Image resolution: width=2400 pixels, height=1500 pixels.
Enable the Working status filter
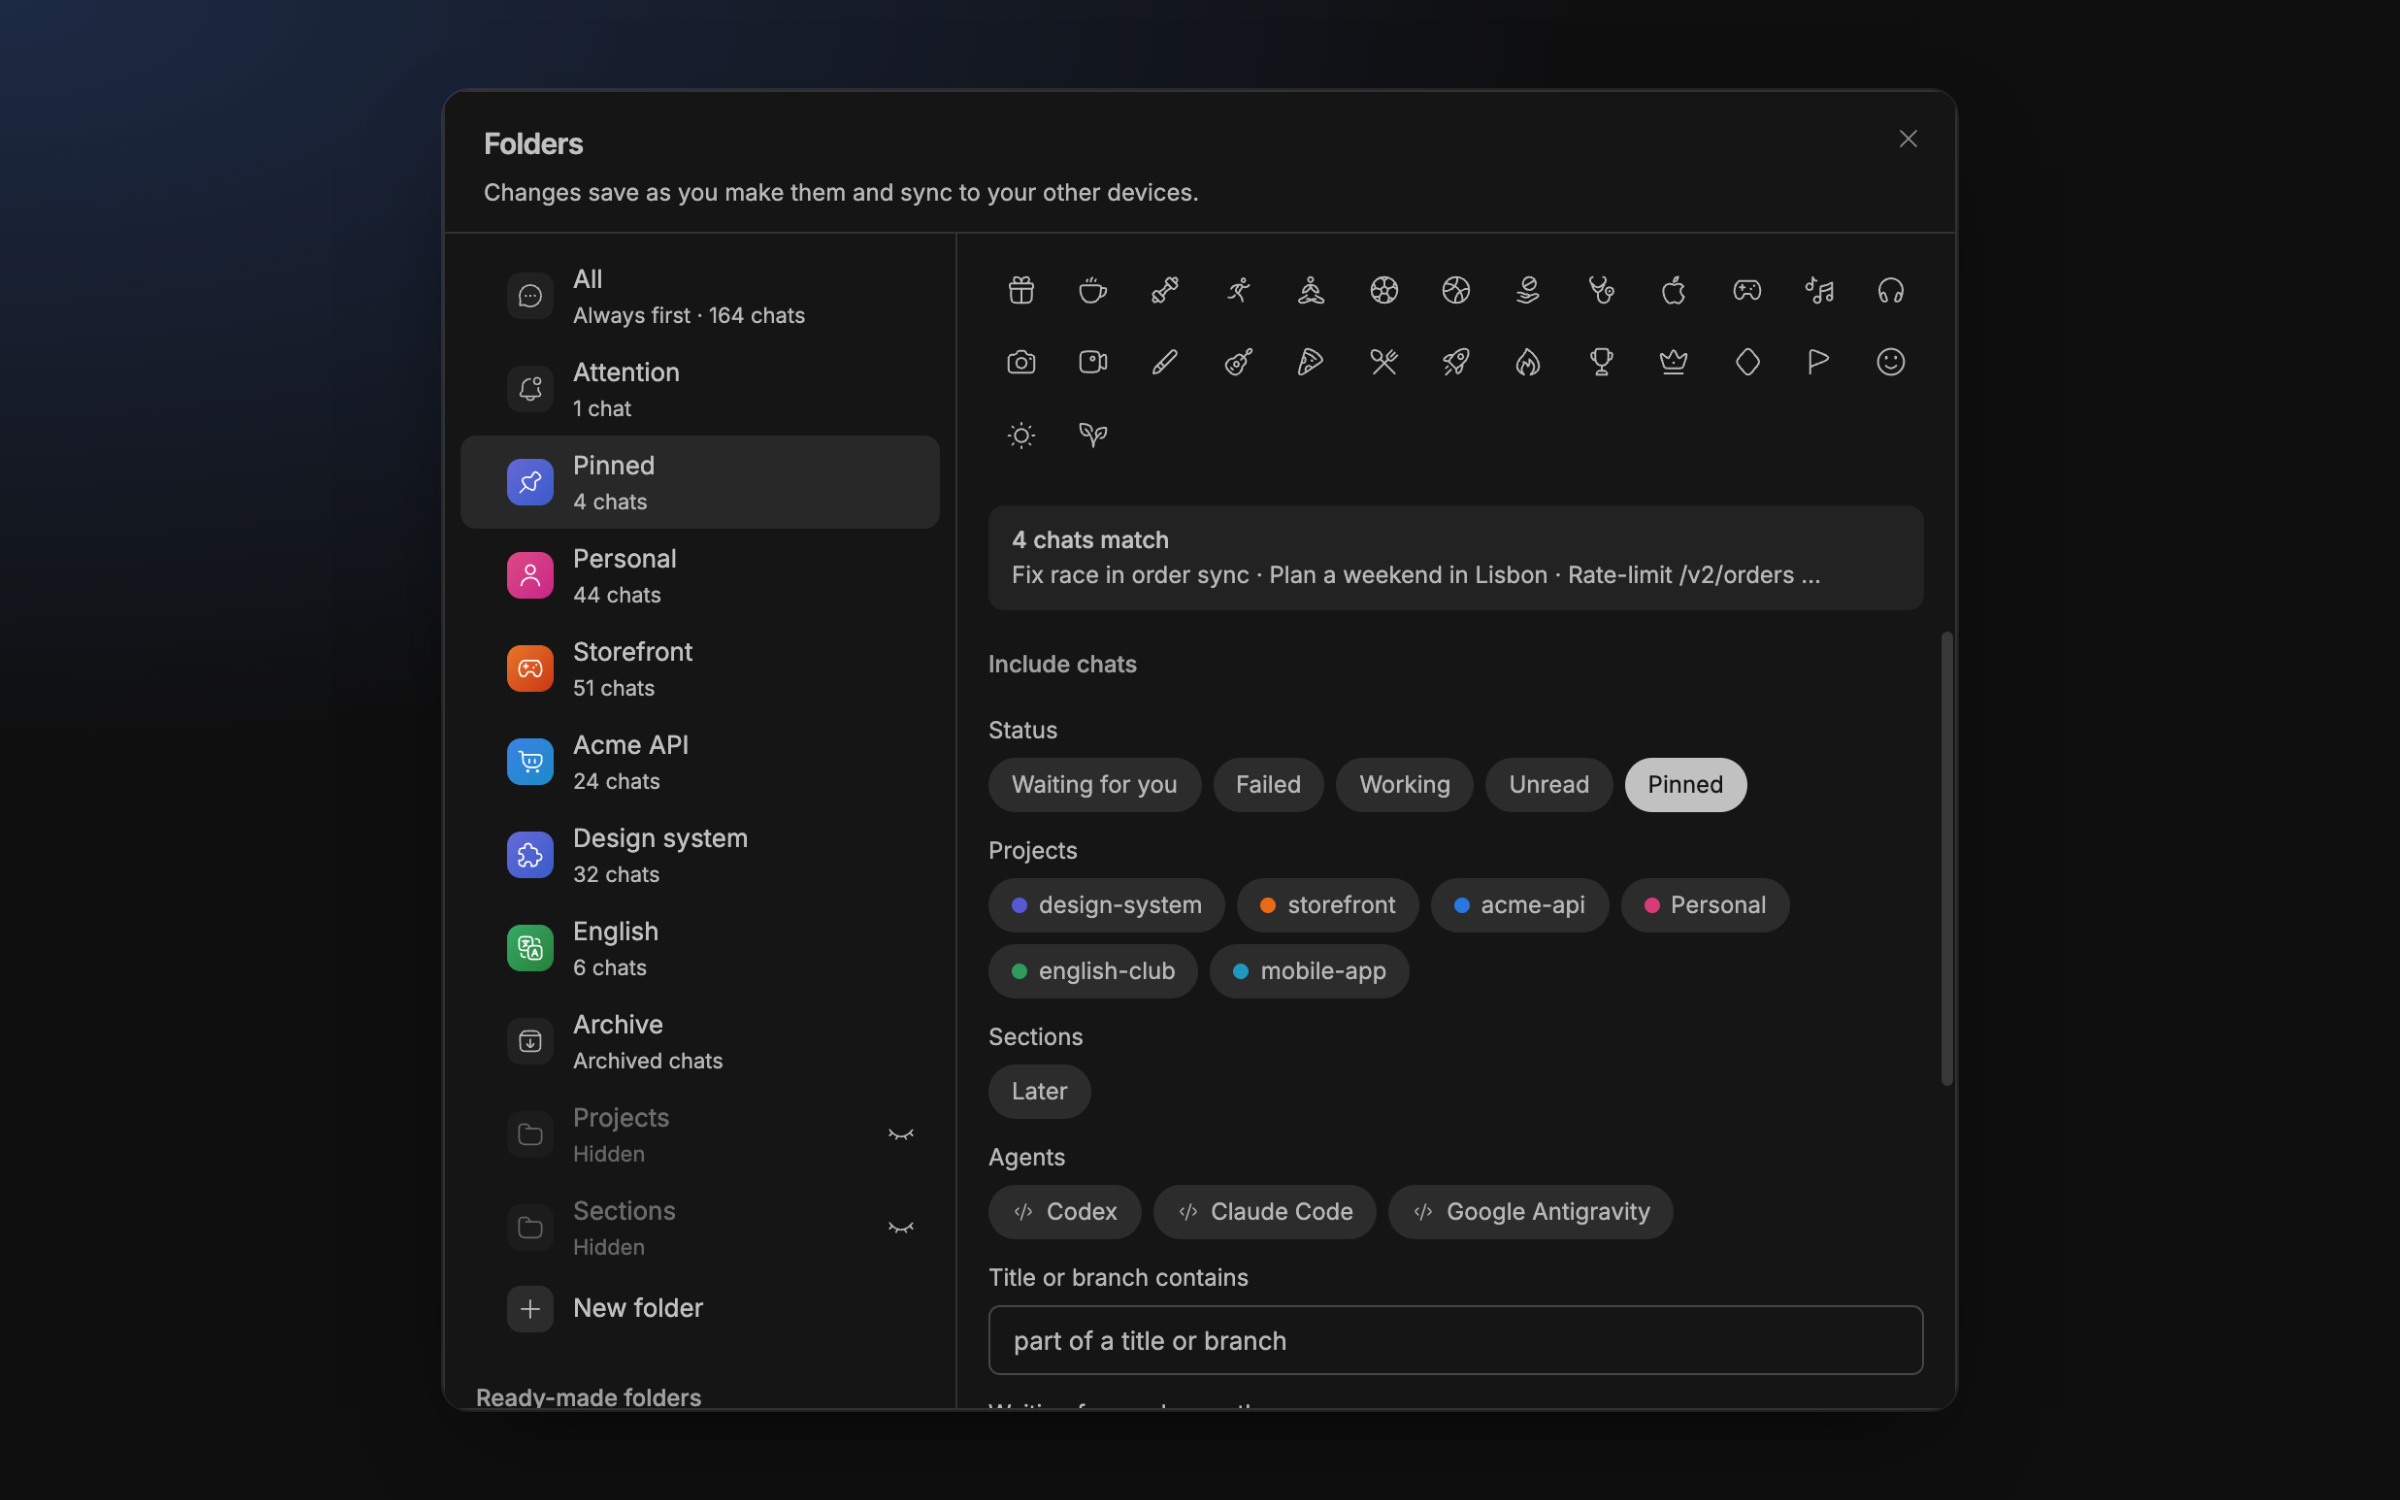tap(1404, 785)
